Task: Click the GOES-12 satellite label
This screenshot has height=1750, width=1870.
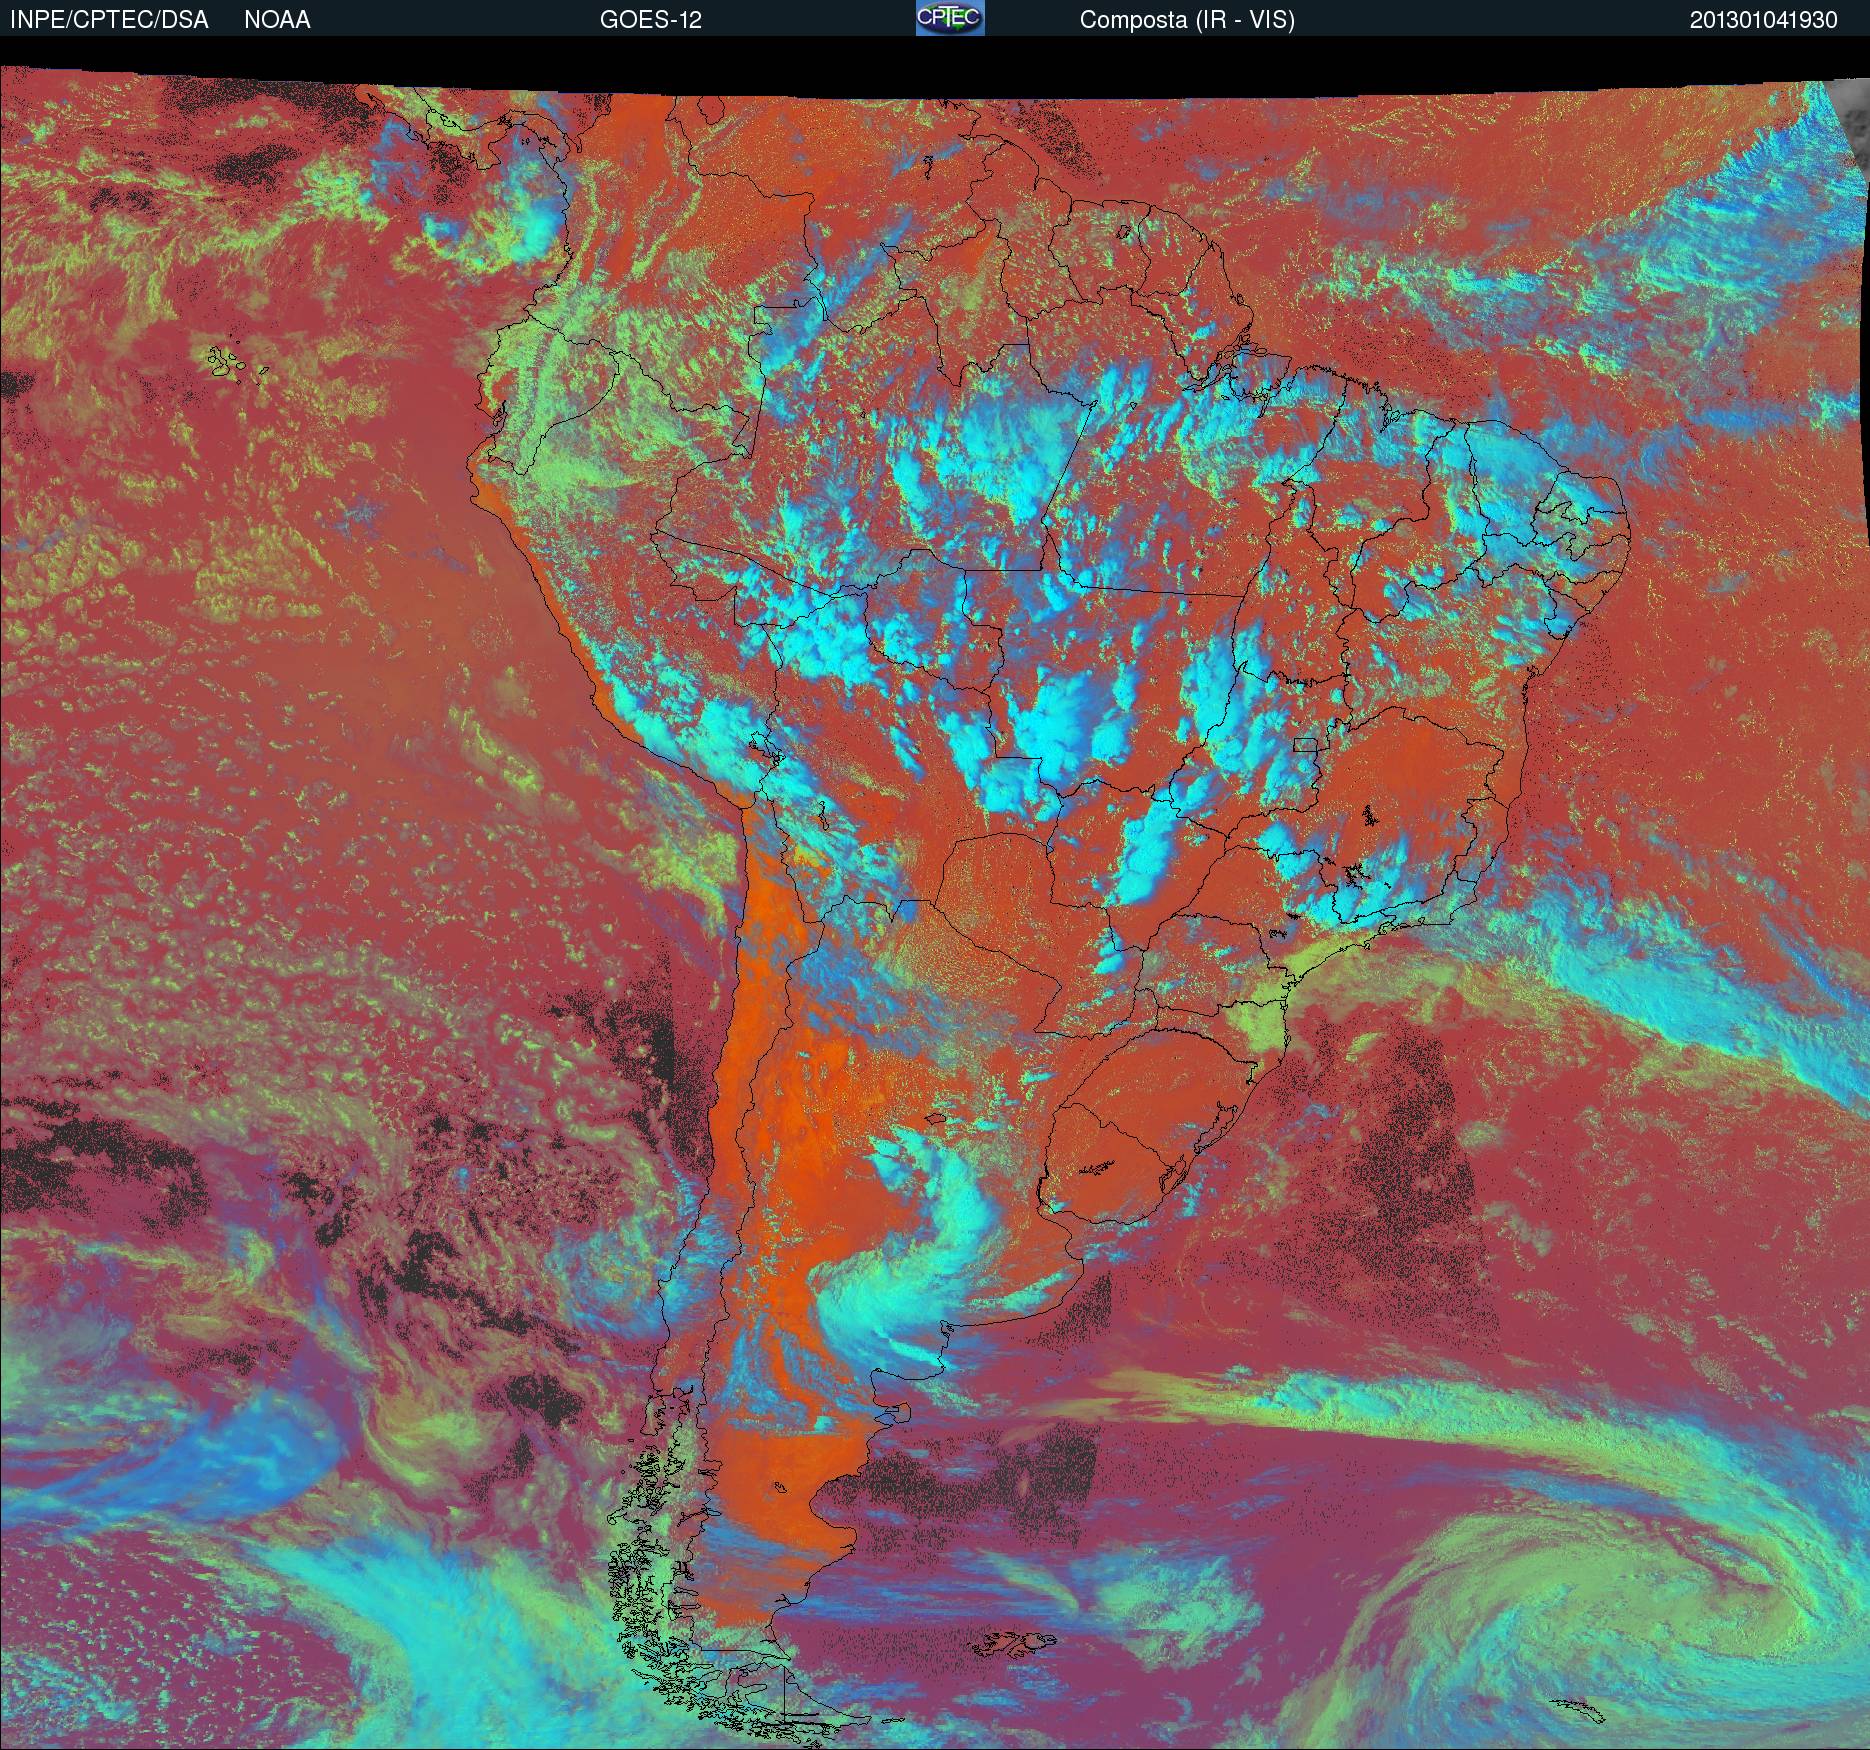Action: pos(650,20)
